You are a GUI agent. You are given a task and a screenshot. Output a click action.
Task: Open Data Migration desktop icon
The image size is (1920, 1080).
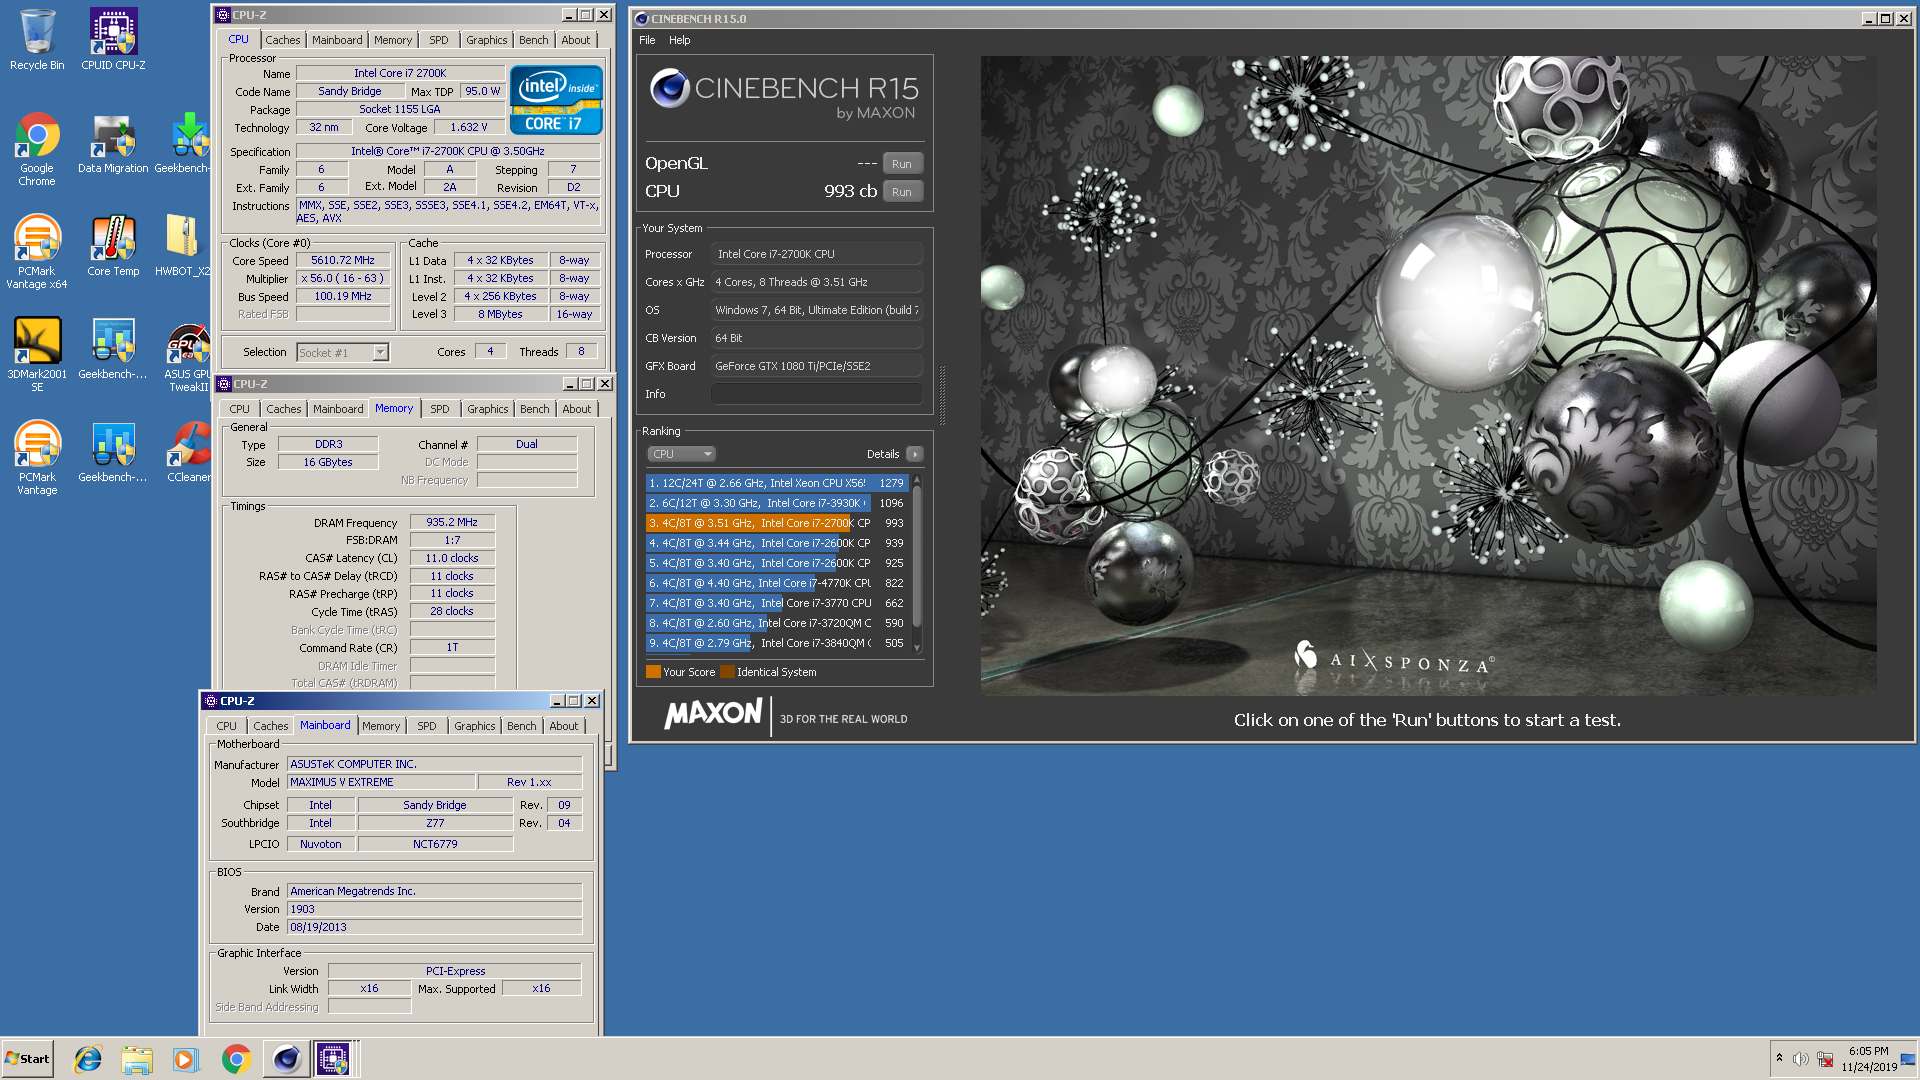(113, 144)
